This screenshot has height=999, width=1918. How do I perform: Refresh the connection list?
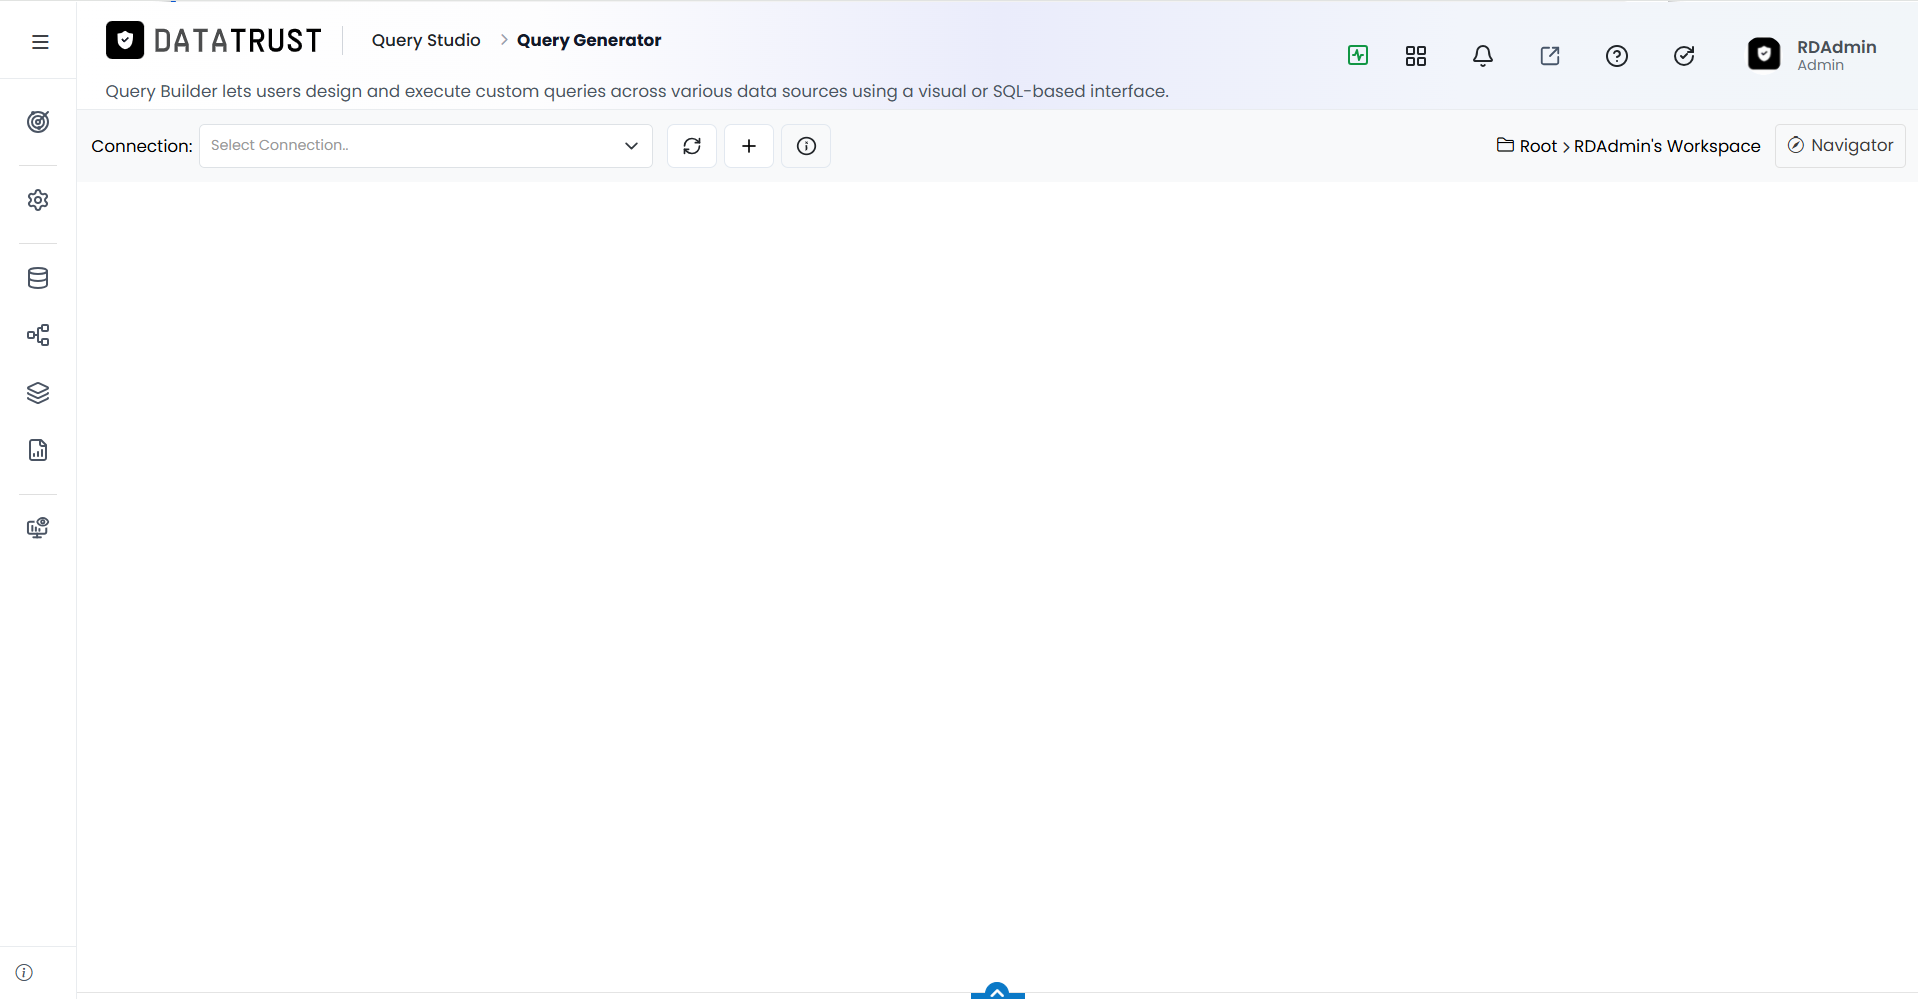692,146
